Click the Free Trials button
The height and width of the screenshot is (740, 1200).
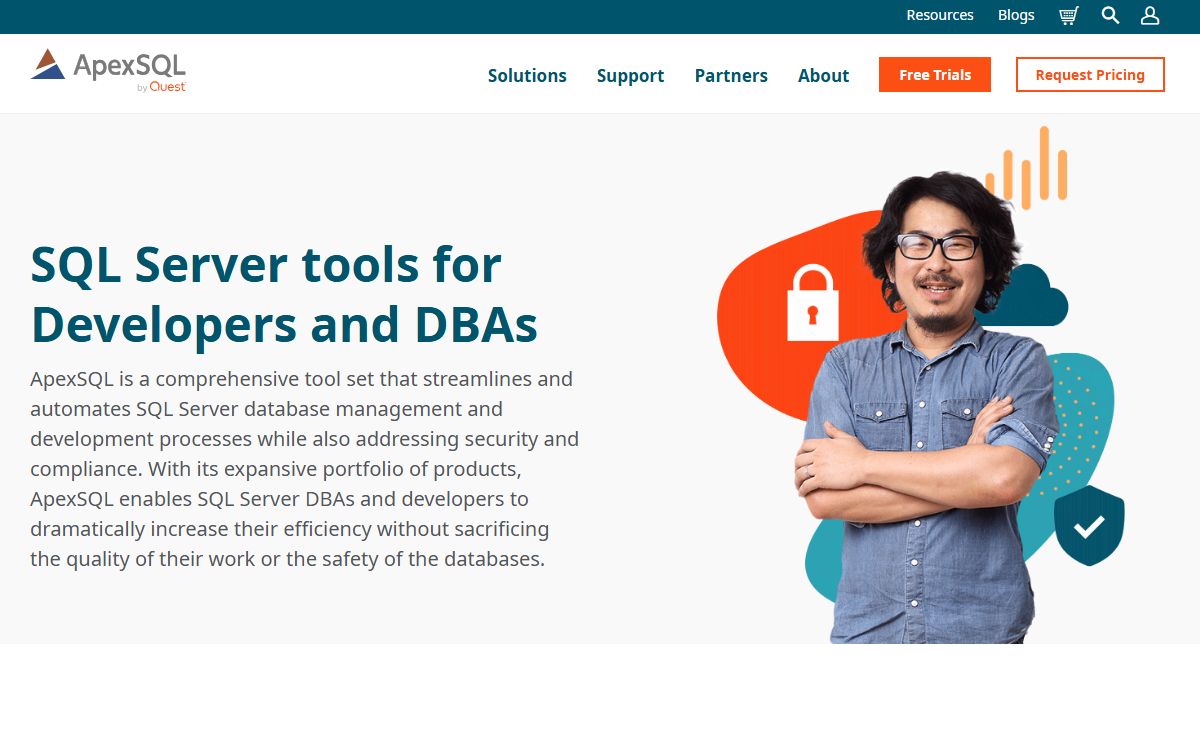pos(935,75)
